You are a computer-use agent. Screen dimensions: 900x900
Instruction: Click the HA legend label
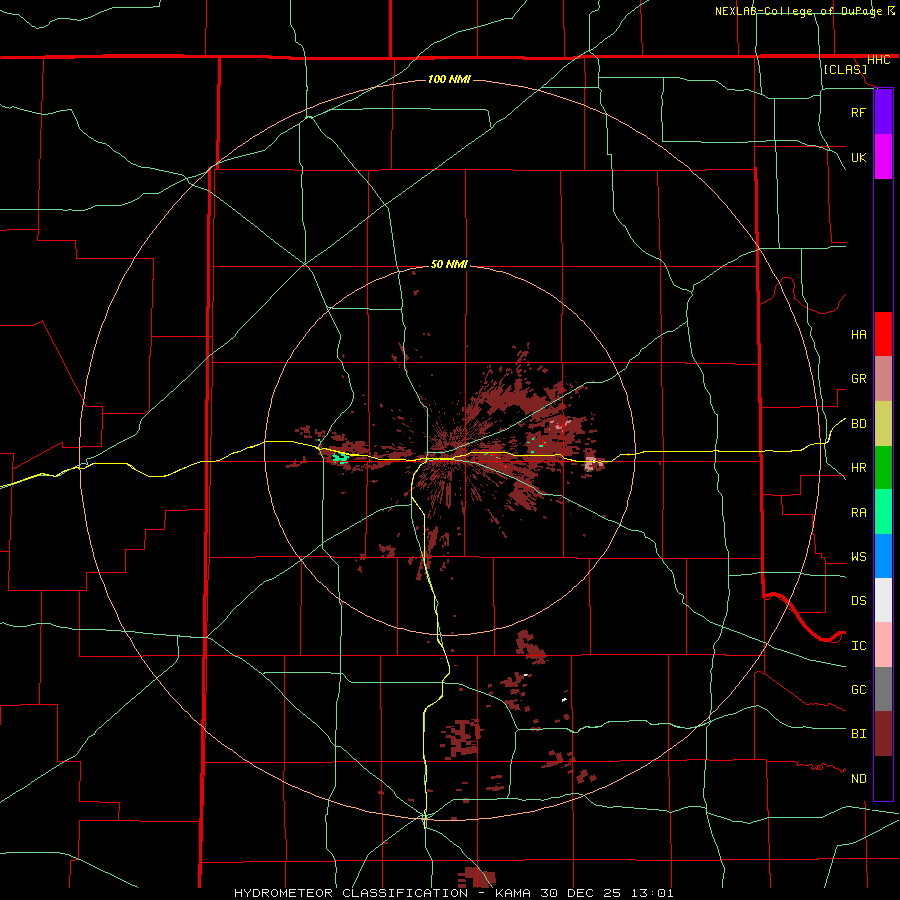[858, 334]
